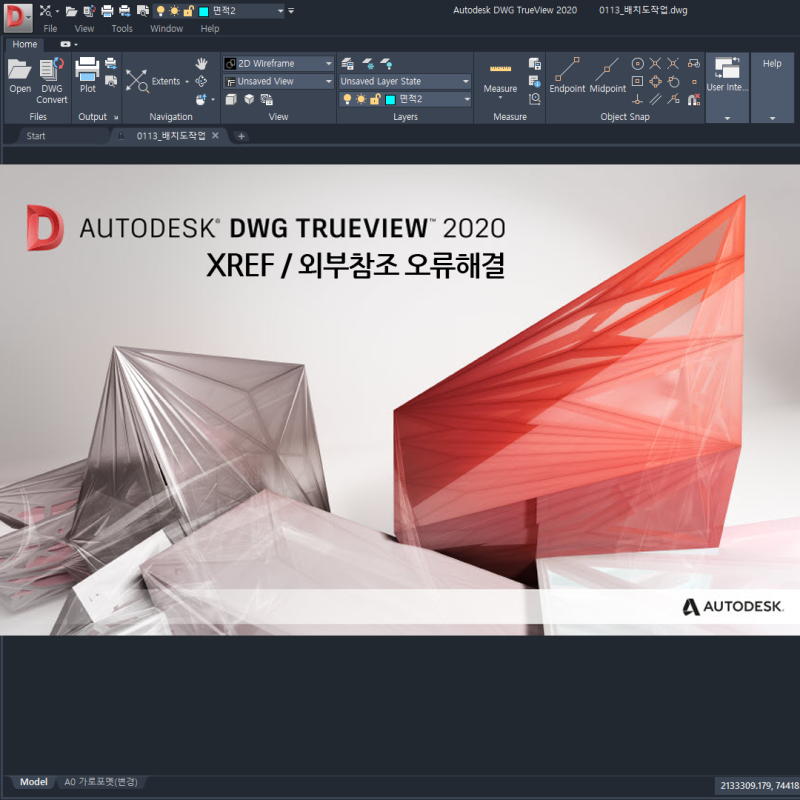This screenshot has height=800, width=800.
Task: Click User Interface windows icon
Action: [x=727, y=68]
